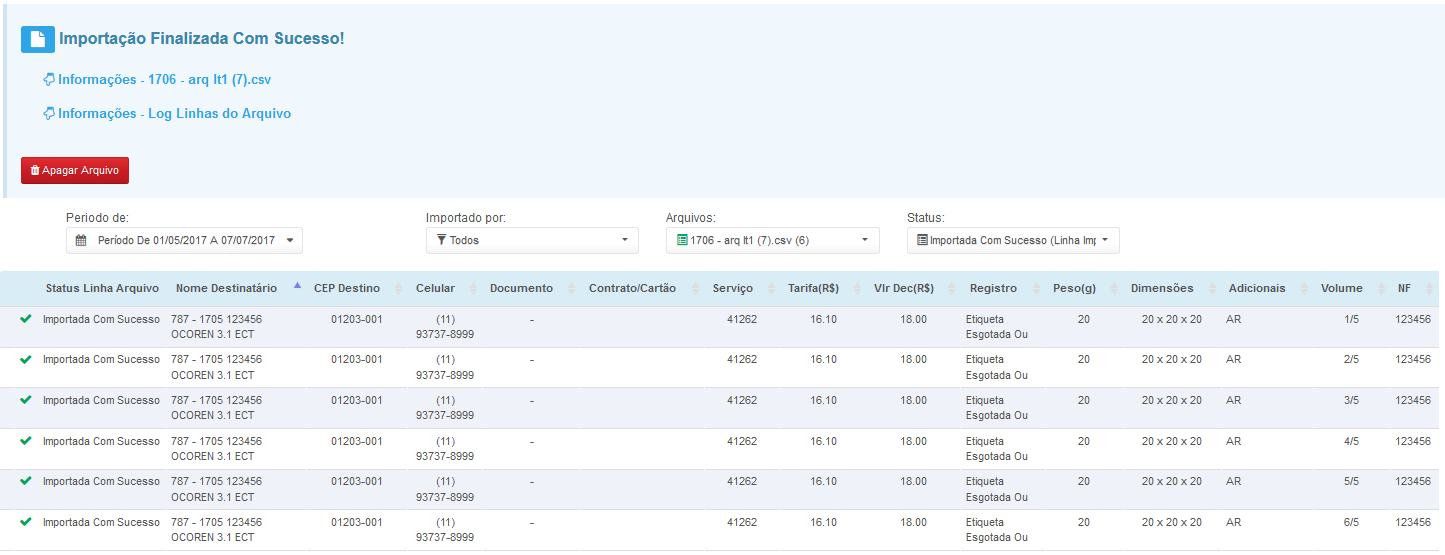Screen dimensions: 1445x555
Task: Select the table row with volume 3/5
Action: pos(722,408)
